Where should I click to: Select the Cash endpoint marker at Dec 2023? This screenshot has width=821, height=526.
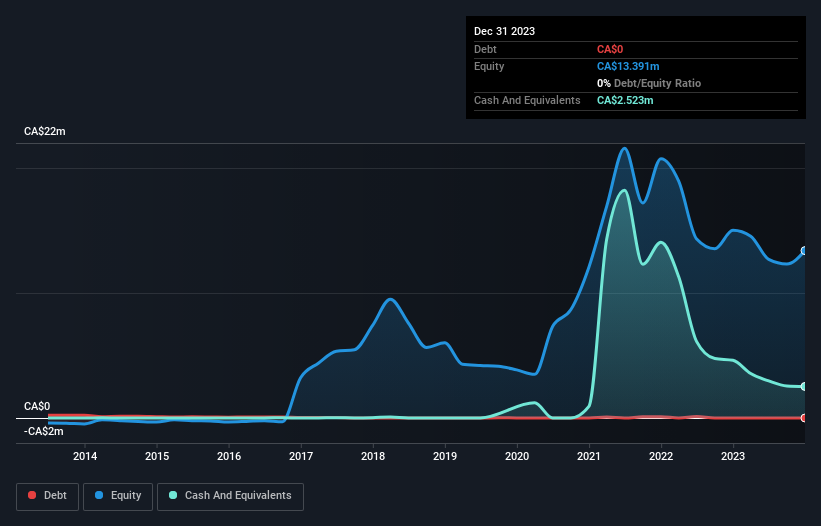click(804, 386)
